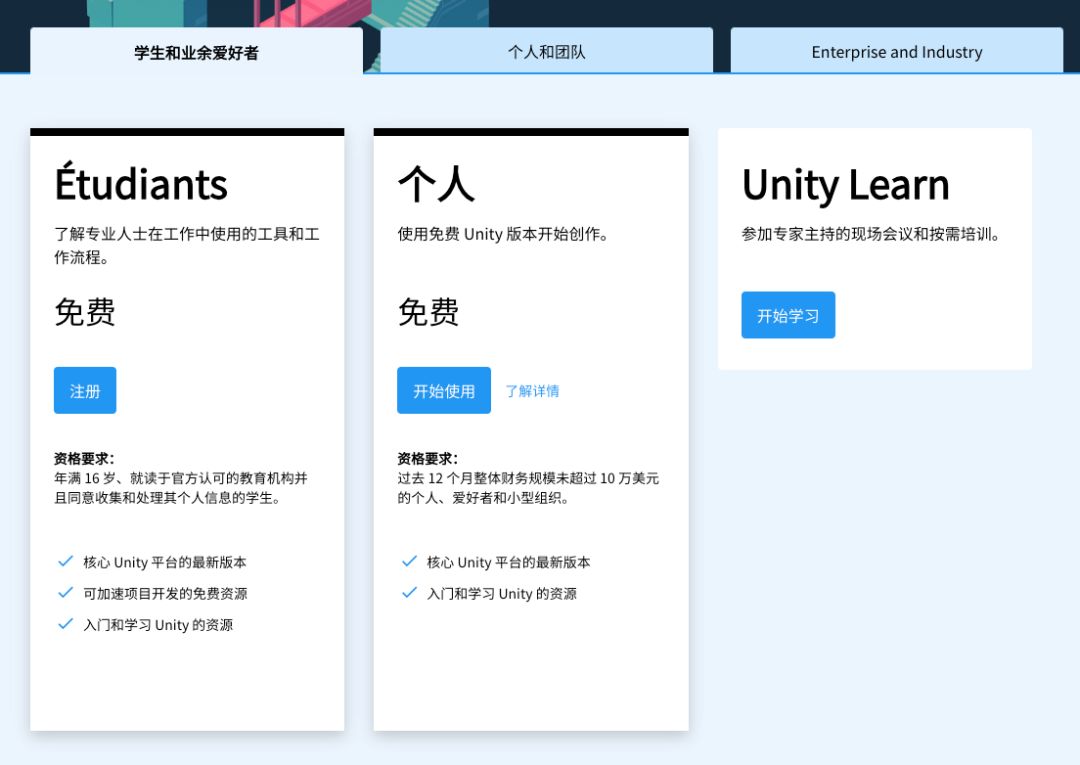Click the 个人 card heading
The width and height of the screenshot is (1080, 765).
point(436,184)
